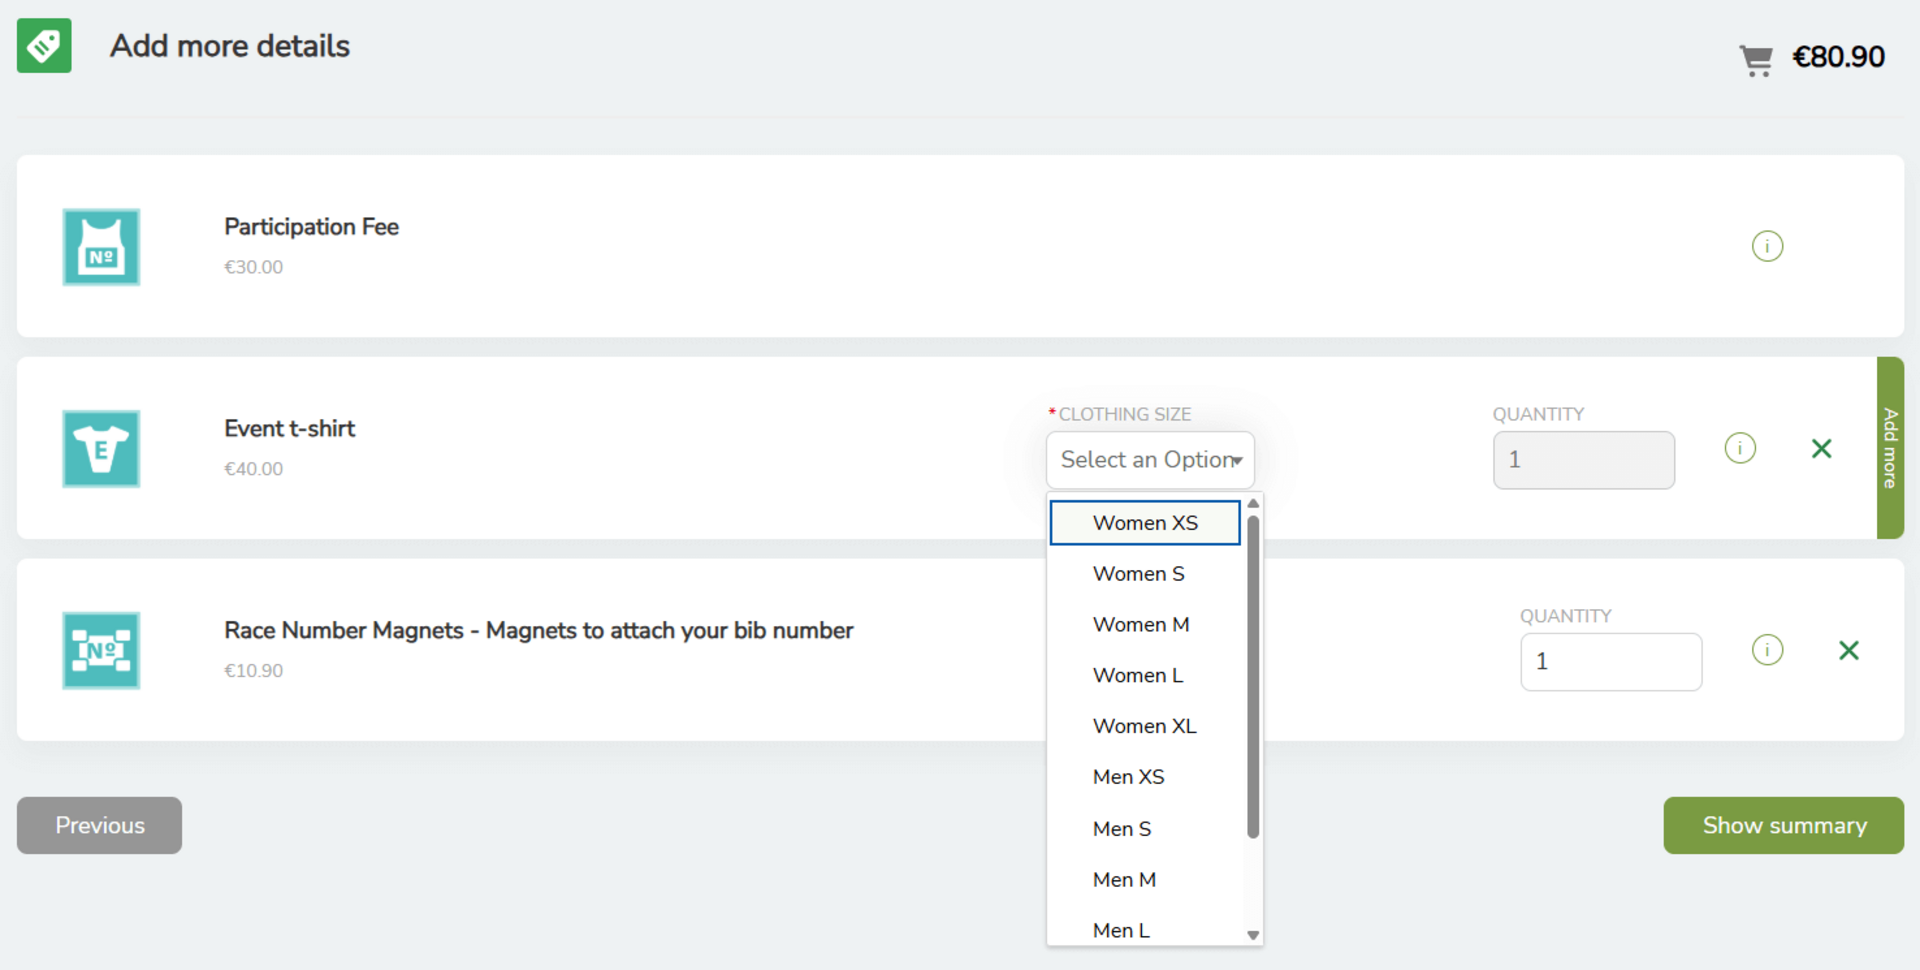This screenshot has width=1920, height=970.
Task: Show info for Event t-shirt
Action: 1740,448
